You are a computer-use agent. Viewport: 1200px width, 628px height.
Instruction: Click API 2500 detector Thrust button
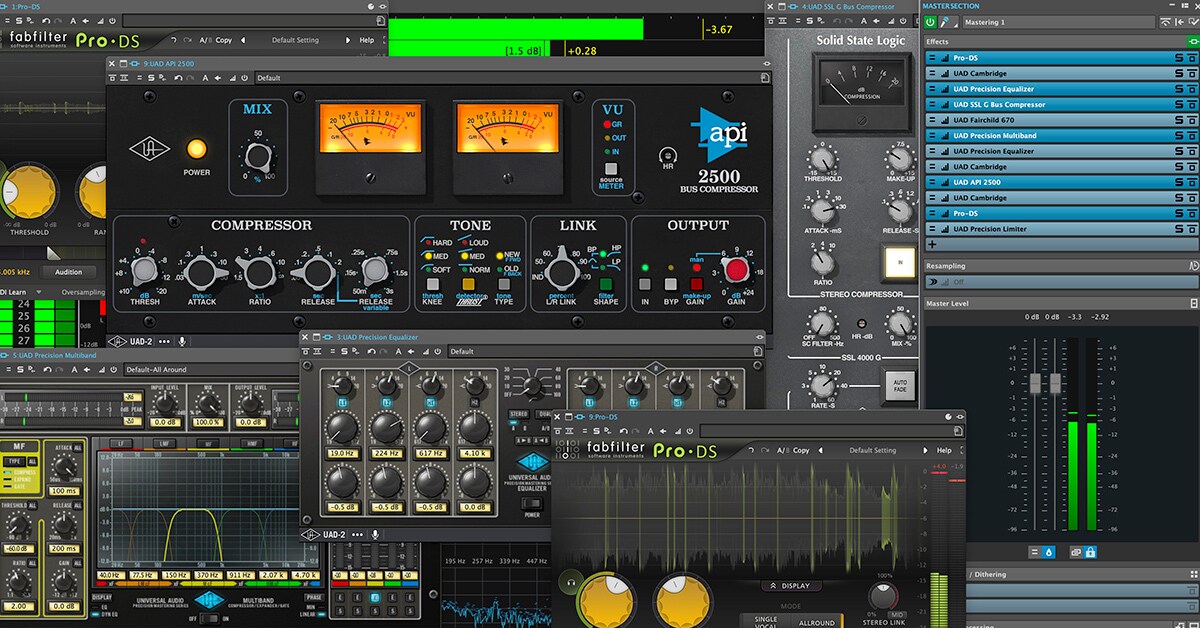[467, 284]
